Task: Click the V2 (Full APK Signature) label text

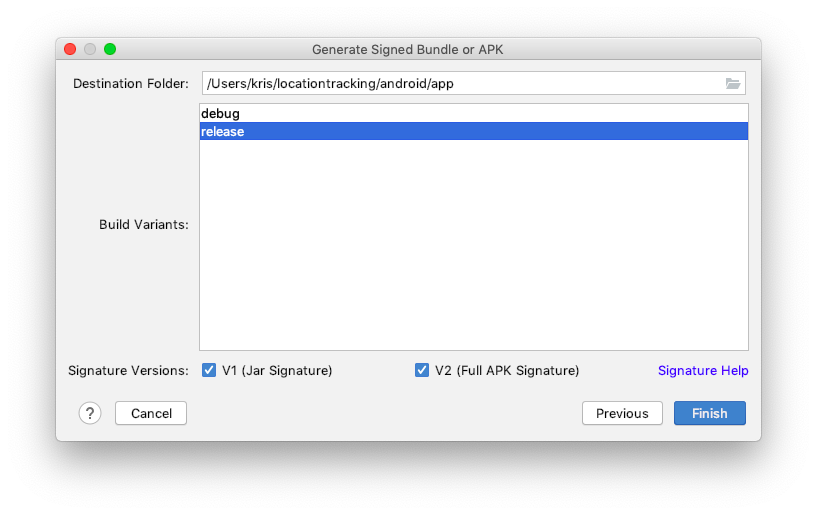Action: pyautogui.click(x=507, y=370)
